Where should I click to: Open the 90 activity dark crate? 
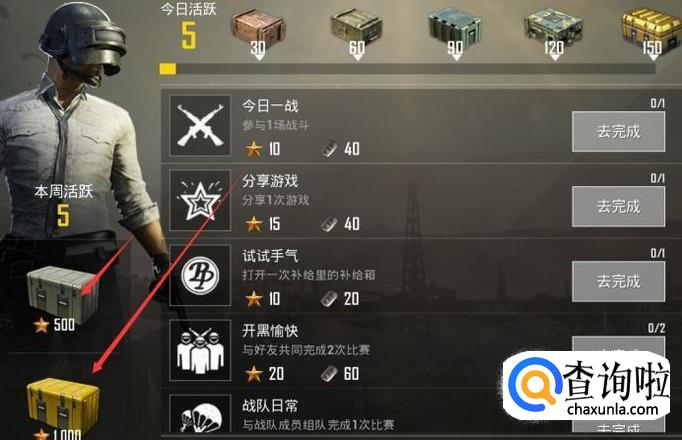(455, 30)
